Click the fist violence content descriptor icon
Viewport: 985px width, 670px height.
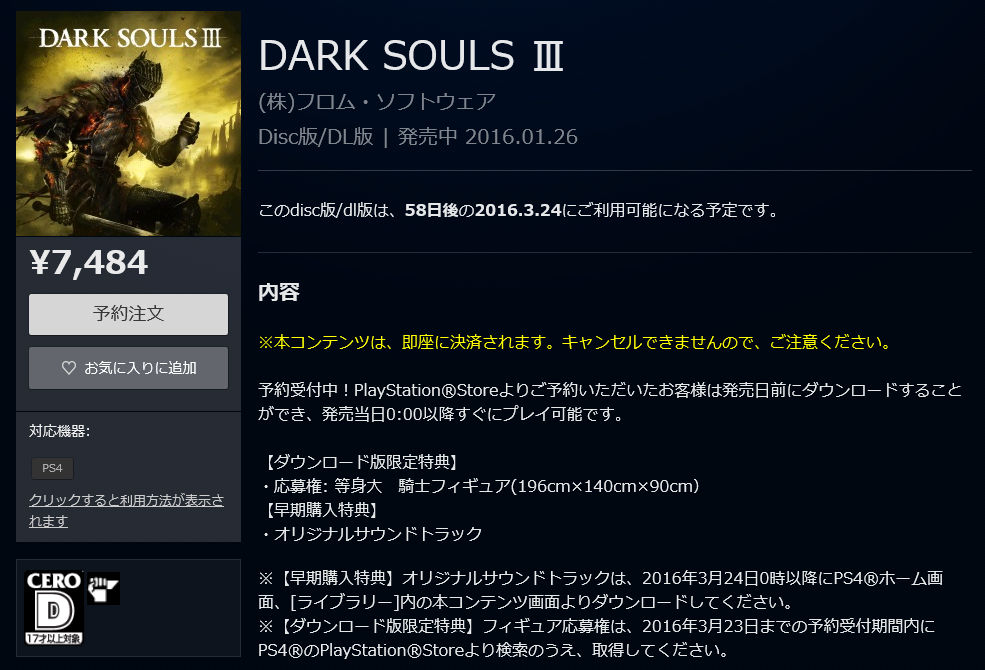[103, 588]
